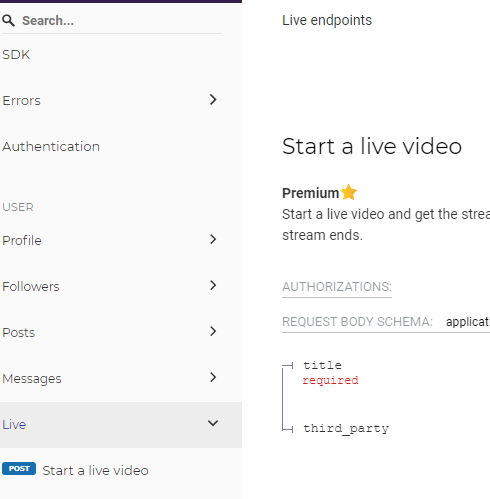Image resolution: width=490 pixels, height=499 pixels.
Task: Click the search magnifier icon
Action: [x=8, y=21]
